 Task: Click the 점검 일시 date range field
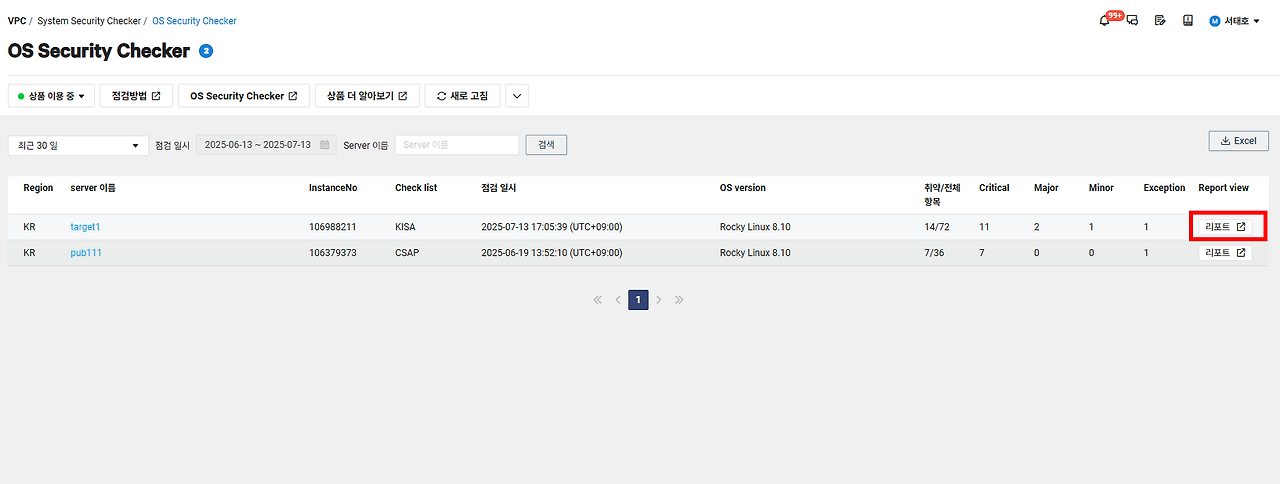click(x=266, y=145)
